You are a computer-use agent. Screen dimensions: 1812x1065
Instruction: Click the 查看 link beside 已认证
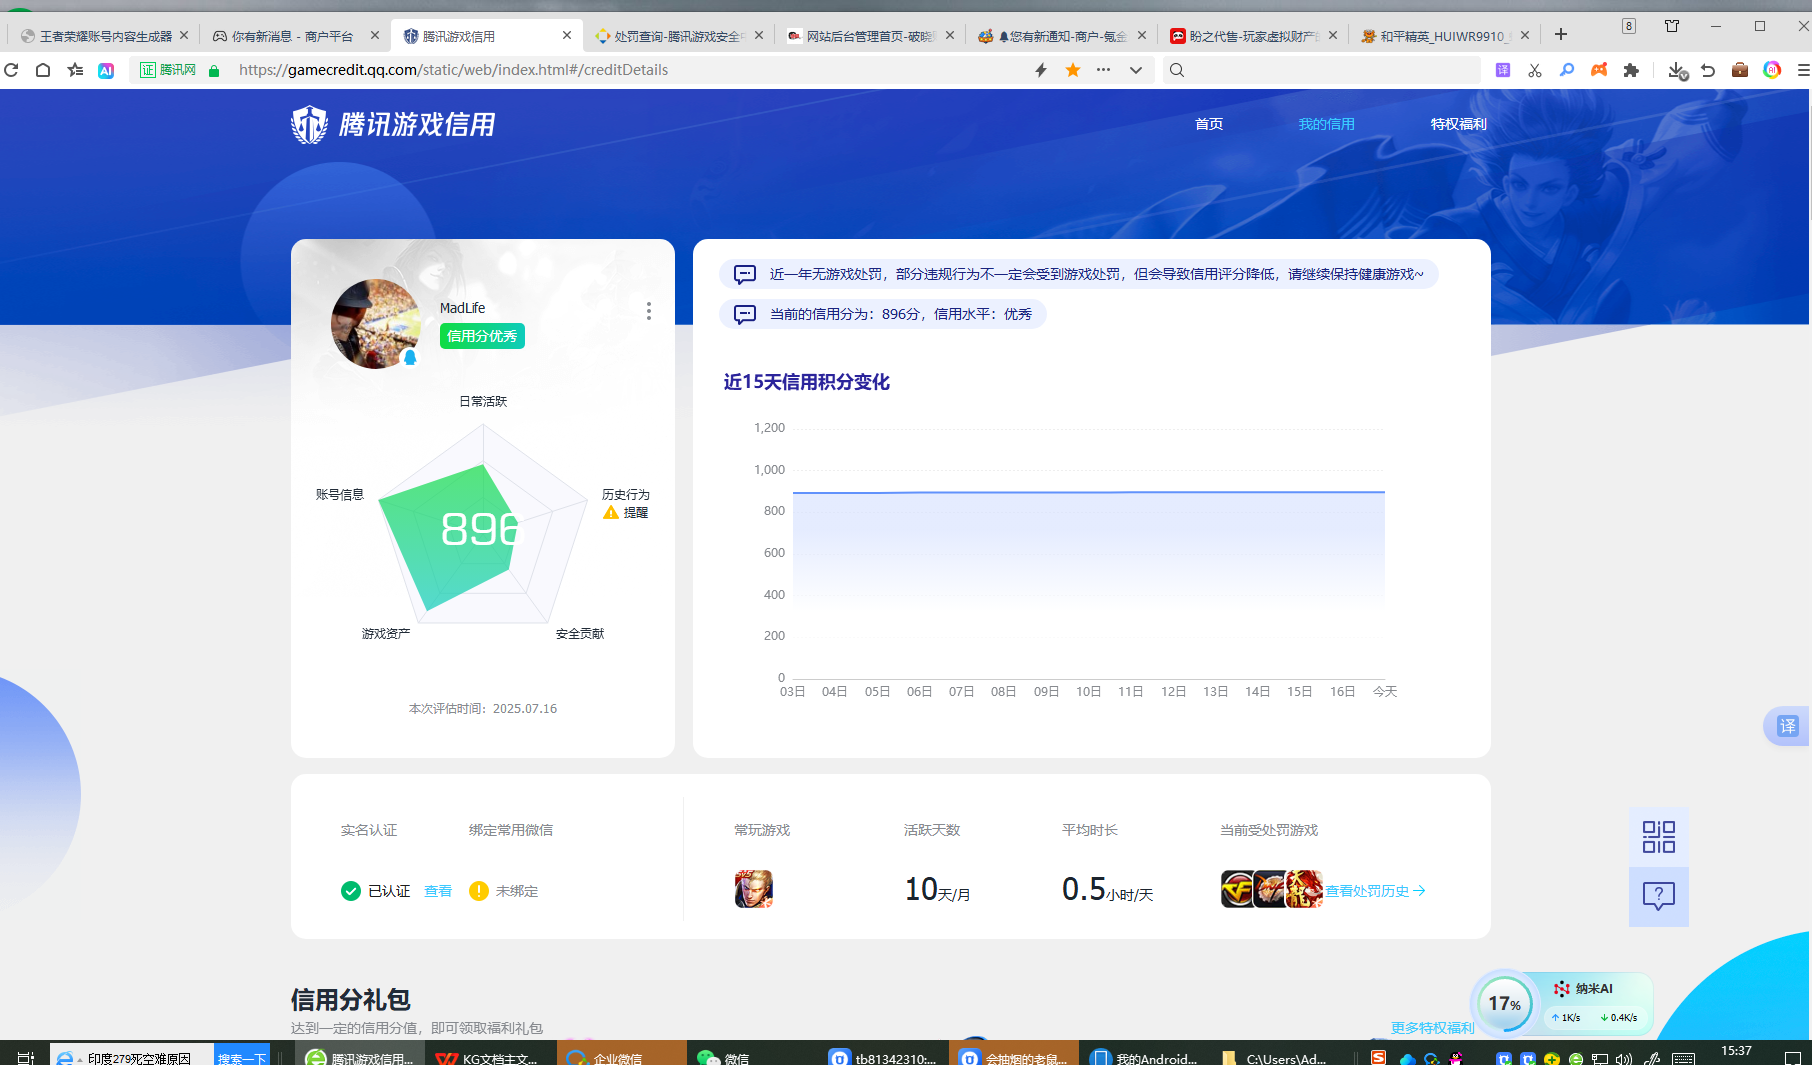pos(438,891)
